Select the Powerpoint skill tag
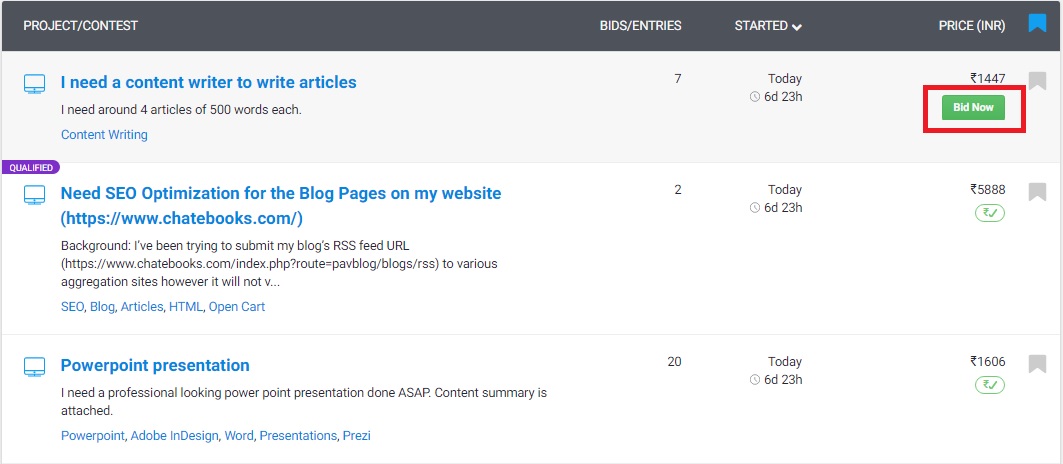 click(93, 436)
